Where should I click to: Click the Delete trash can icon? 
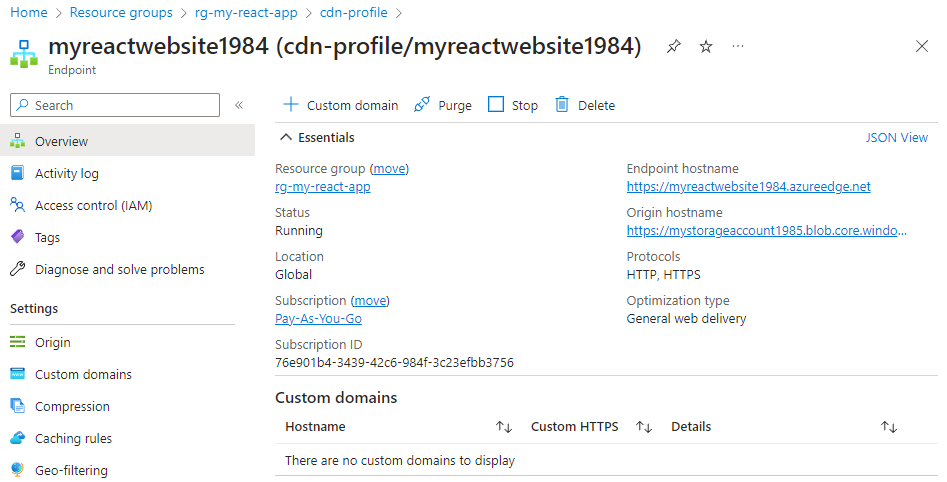(562, 104)
